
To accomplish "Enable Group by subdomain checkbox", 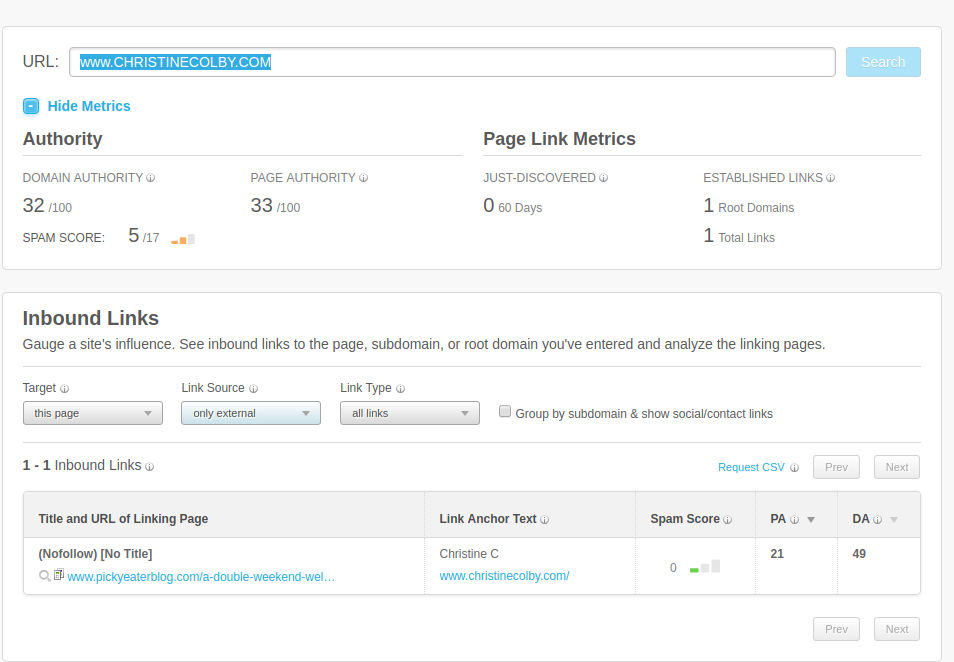I will click(505, 412).
